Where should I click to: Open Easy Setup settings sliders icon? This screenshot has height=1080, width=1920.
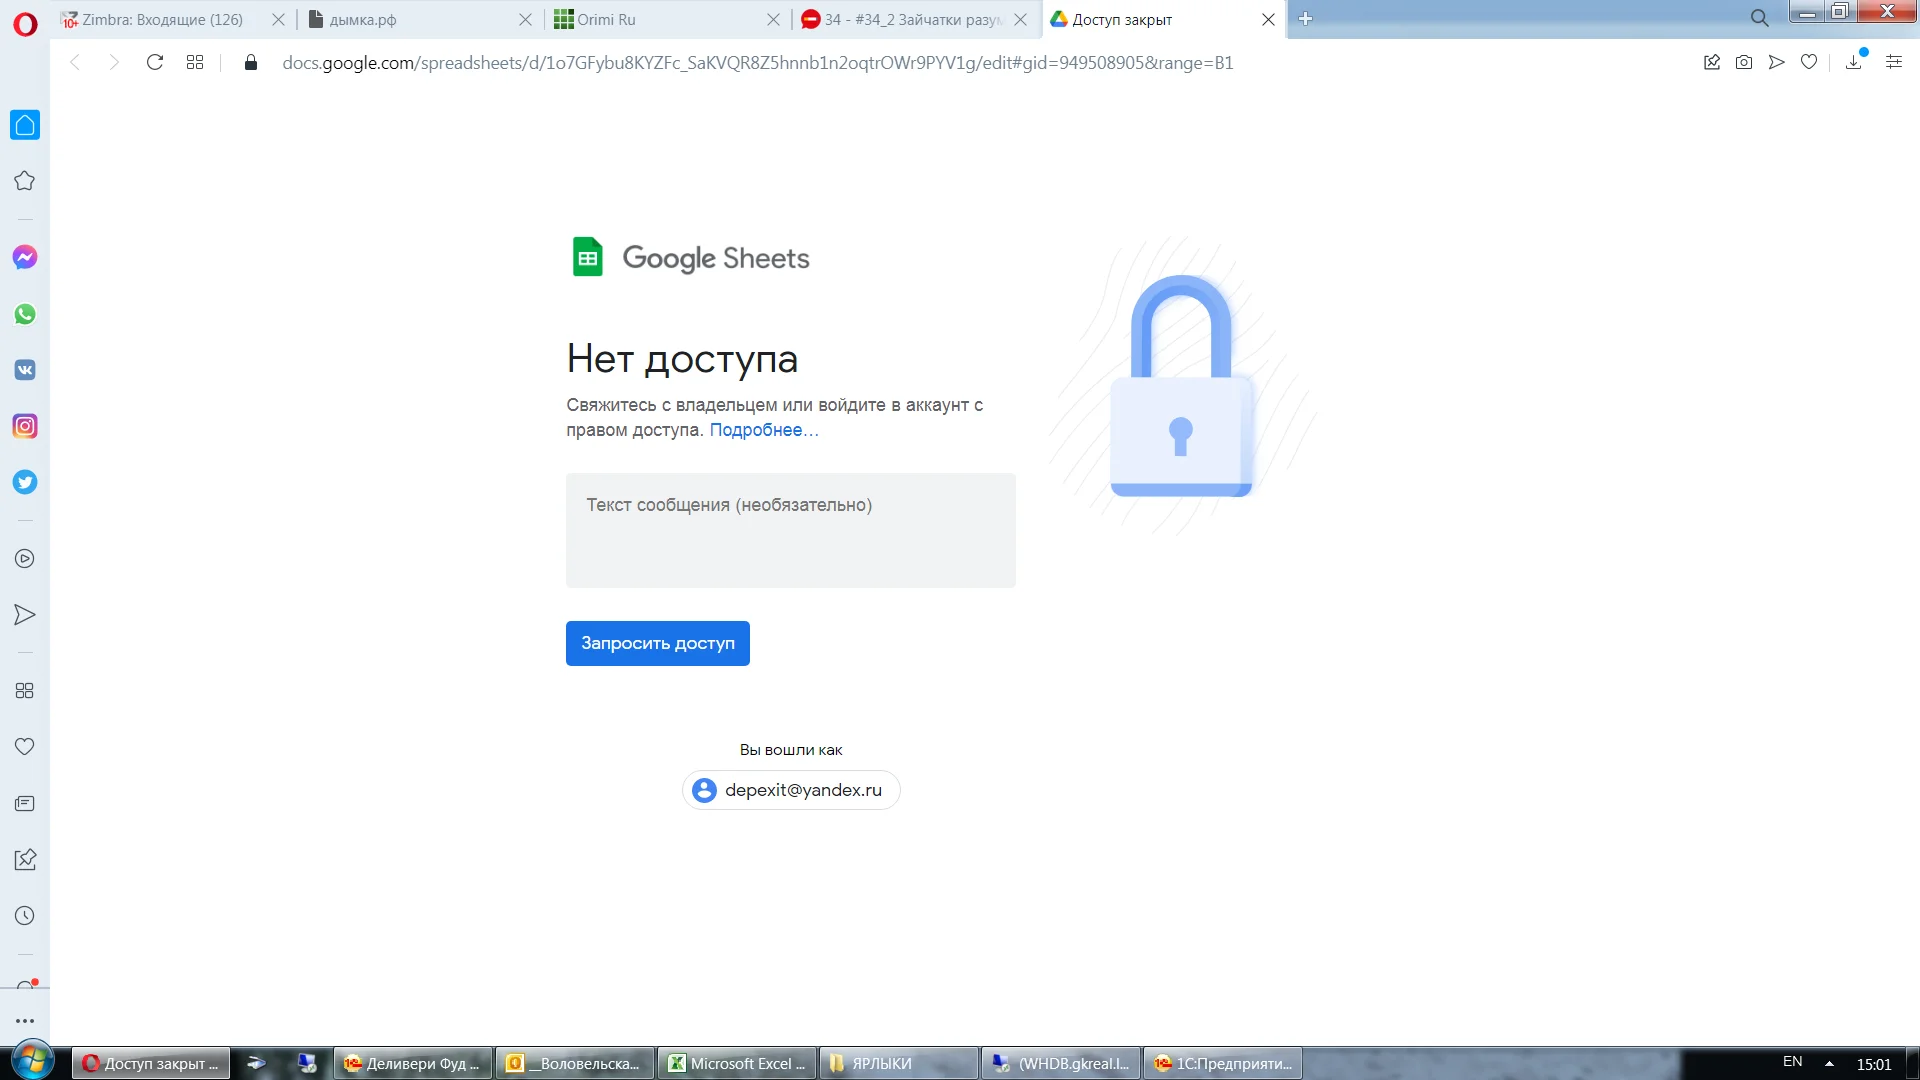click(1893, 62)
